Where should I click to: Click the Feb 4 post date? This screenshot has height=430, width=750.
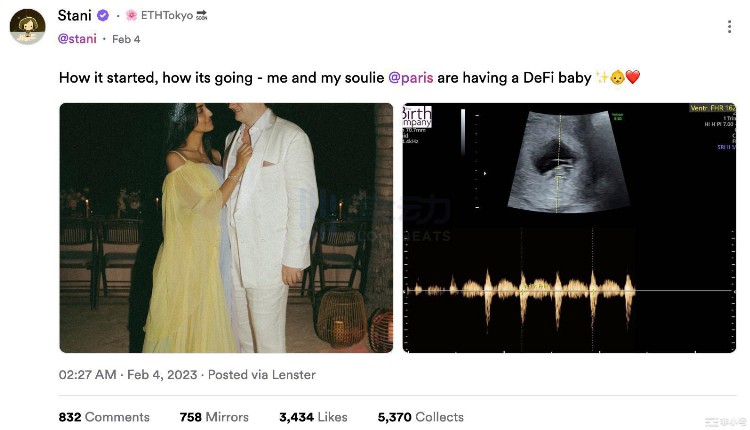coord(124,39)
